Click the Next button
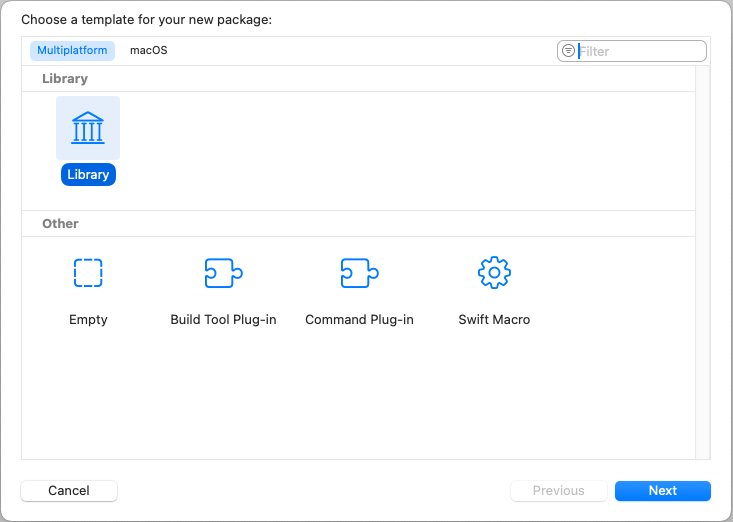The image size is (733, 522). tap(662, 491)
